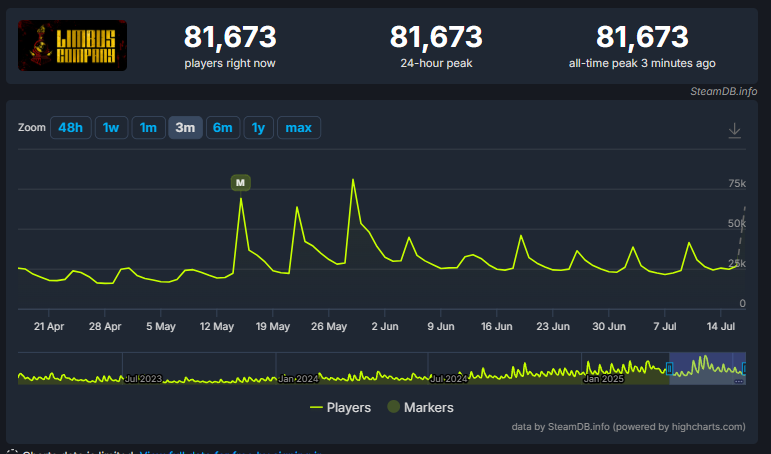
Task: Click Jul 2024 in the navigator
Action: (x=448, y=379)
